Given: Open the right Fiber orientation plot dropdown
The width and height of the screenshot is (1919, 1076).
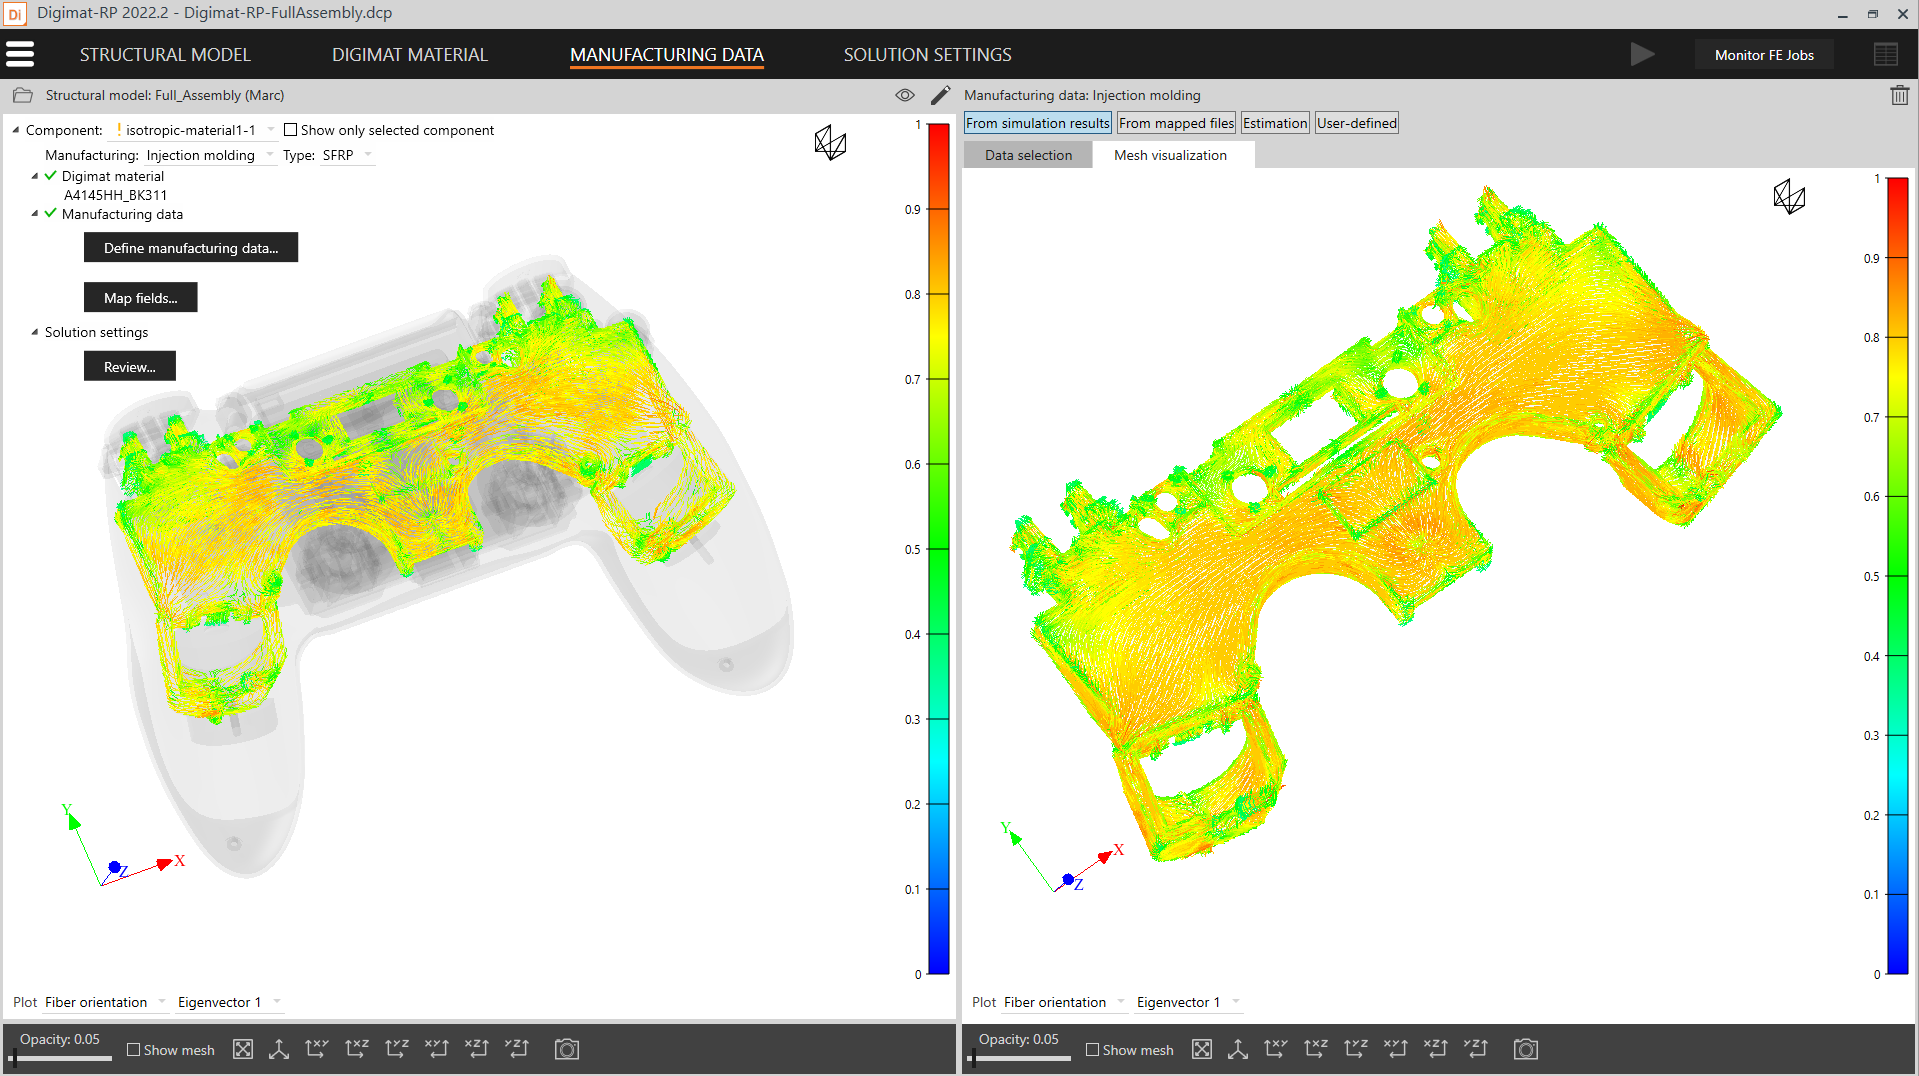Looking at the screenshot, I should click(x=1120, y=1002).
